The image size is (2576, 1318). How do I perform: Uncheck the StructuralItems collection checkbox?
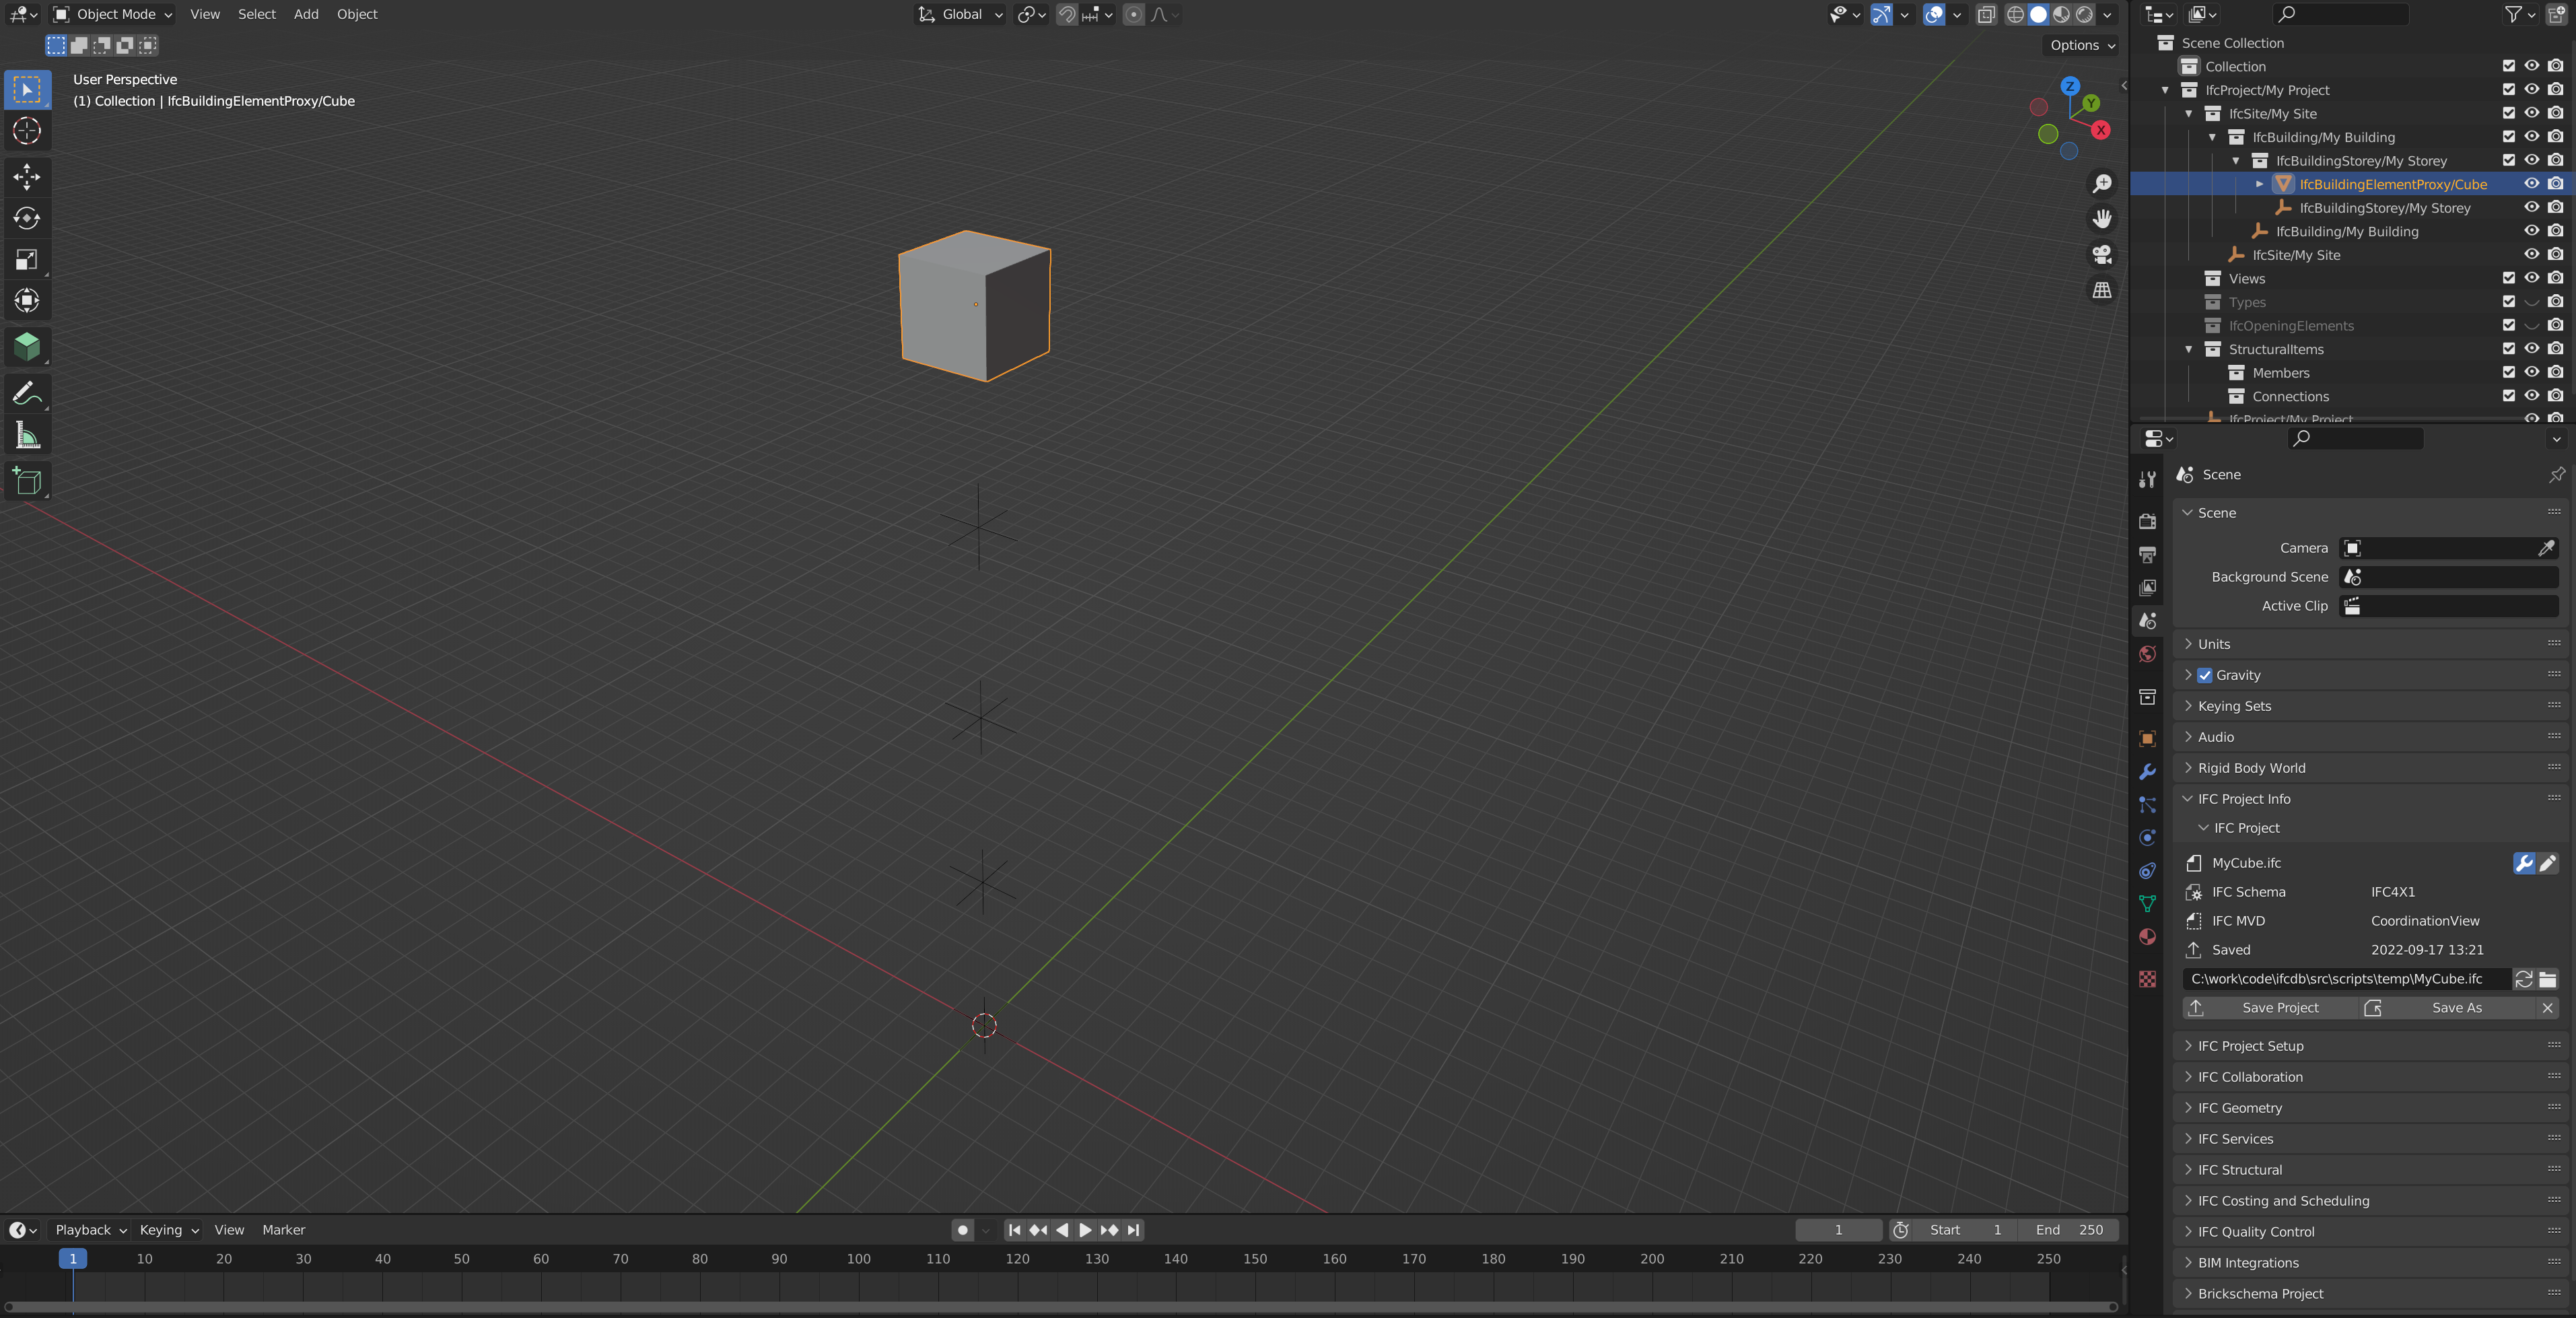click(2508, 349)
